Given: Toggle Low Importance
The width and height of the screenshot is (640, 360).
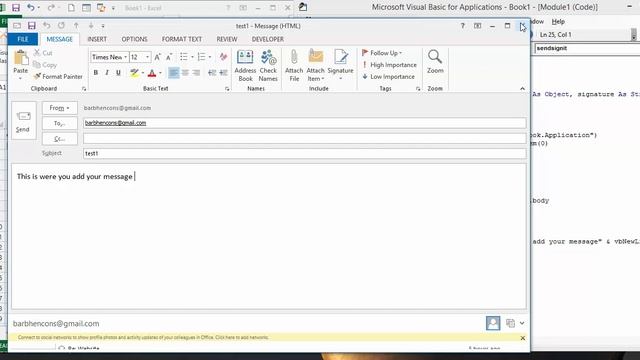Looking at the screenshot, I should [x=388, y=77].
